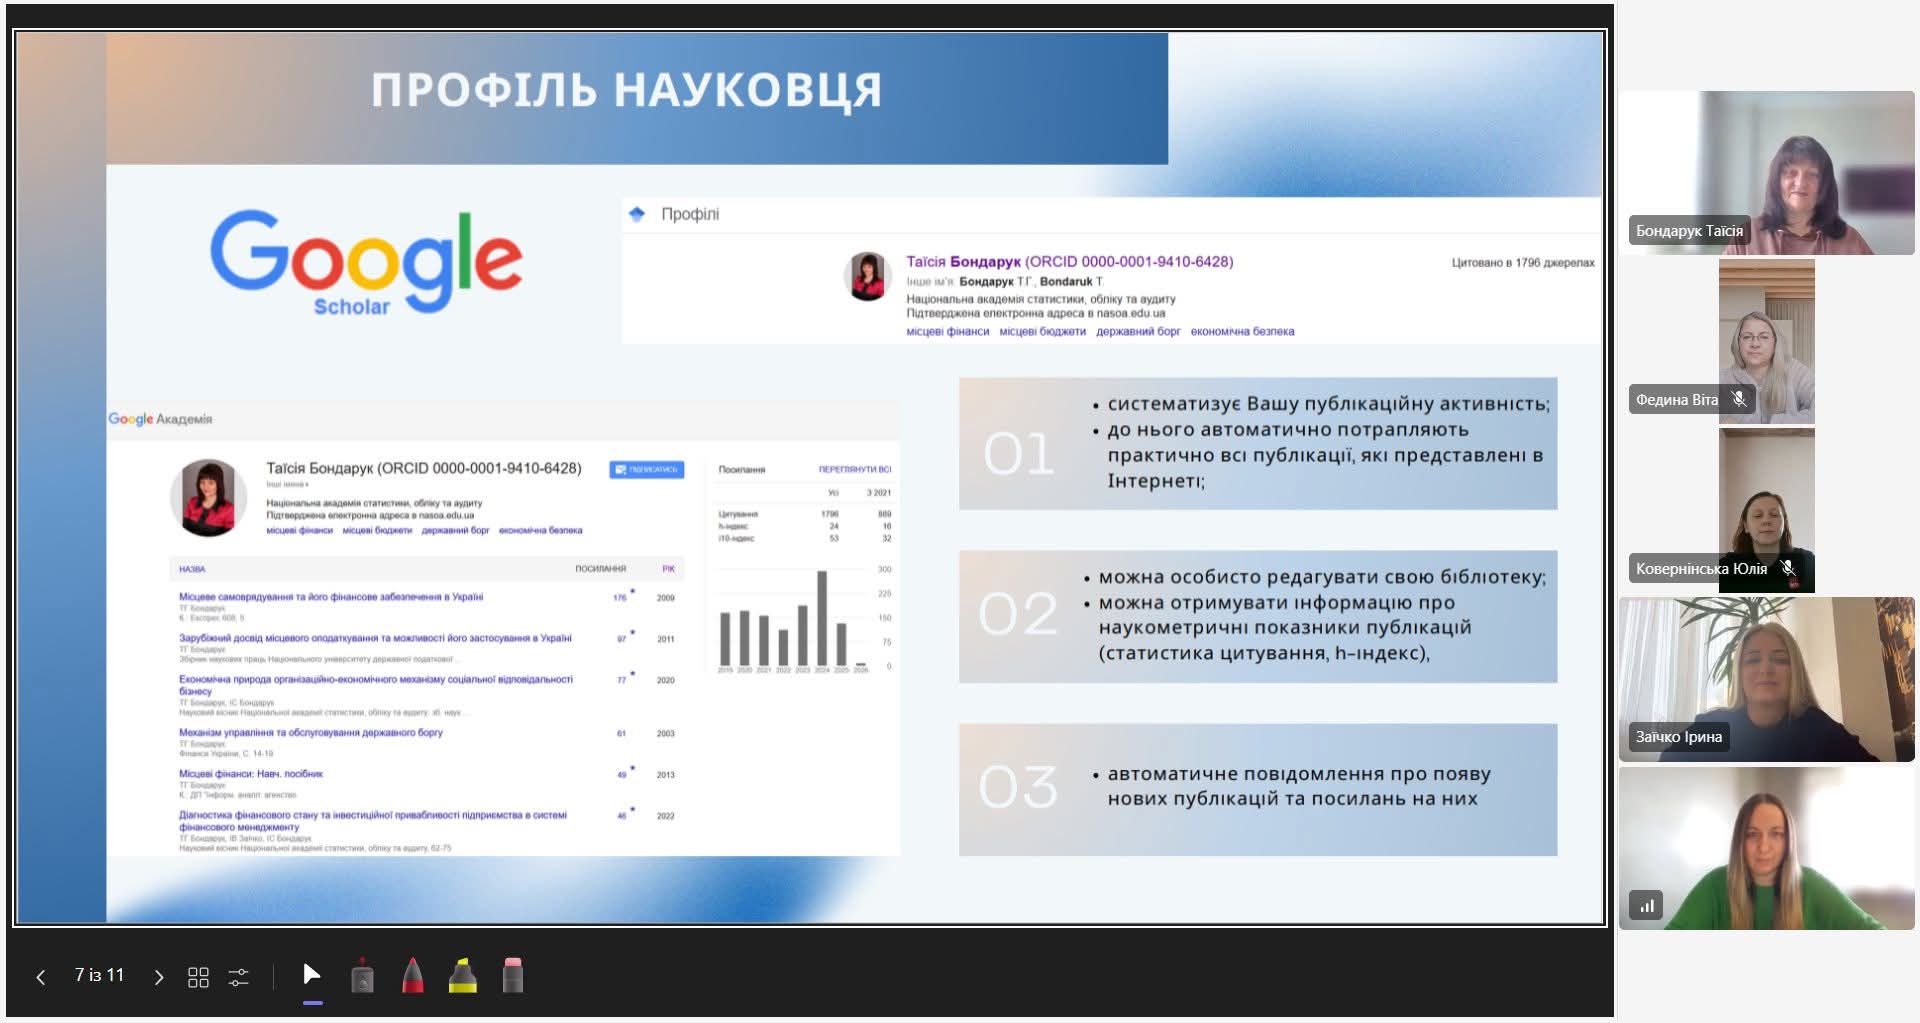Click muted mic icon for Федина Віта
The width and height of the screenshot is (1920, 1023).
point(1739,399)
